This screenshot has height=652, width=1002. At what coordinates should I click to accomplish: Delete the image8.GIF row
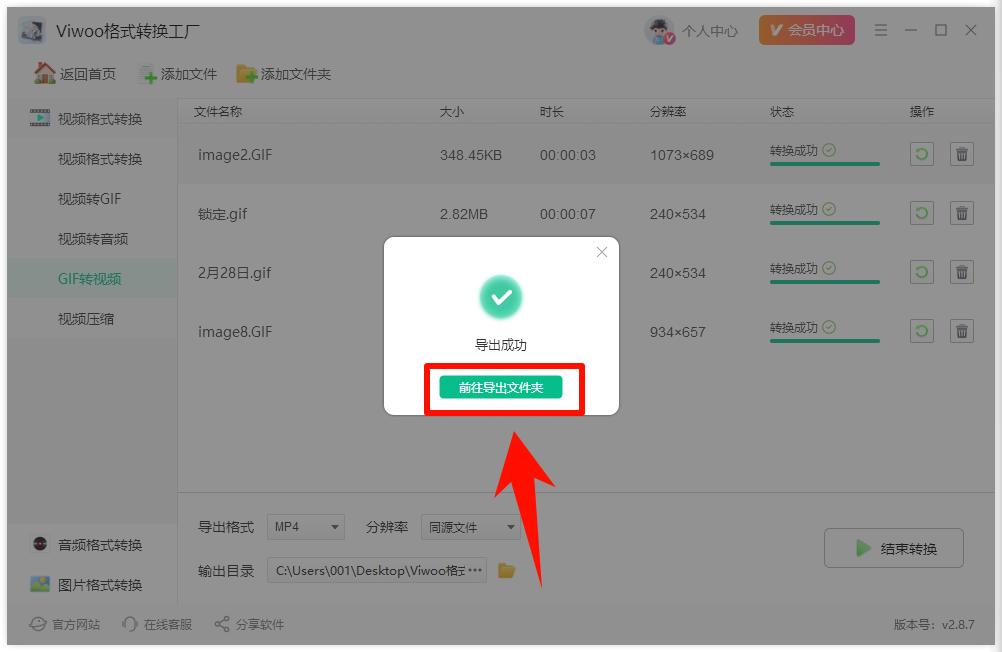[962, 331]
